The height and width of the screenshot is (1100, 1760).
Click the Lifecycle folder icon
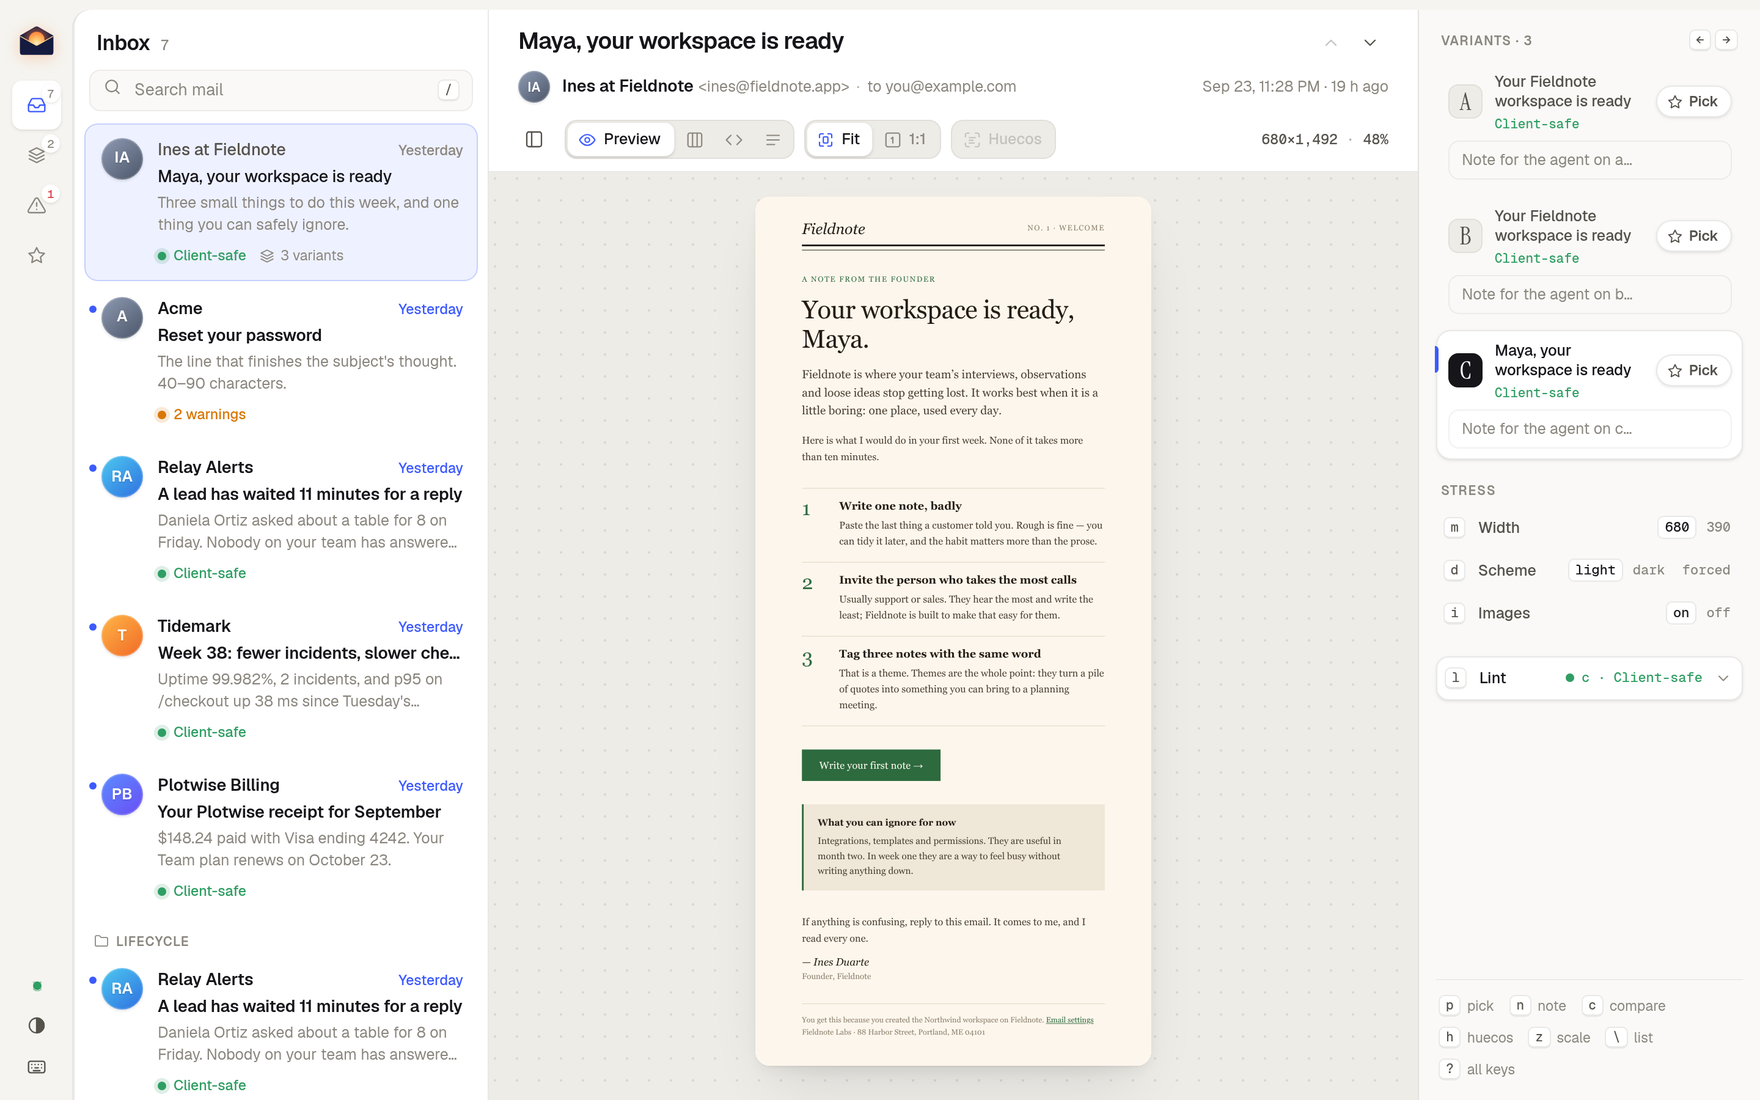[x=101, y=941]
